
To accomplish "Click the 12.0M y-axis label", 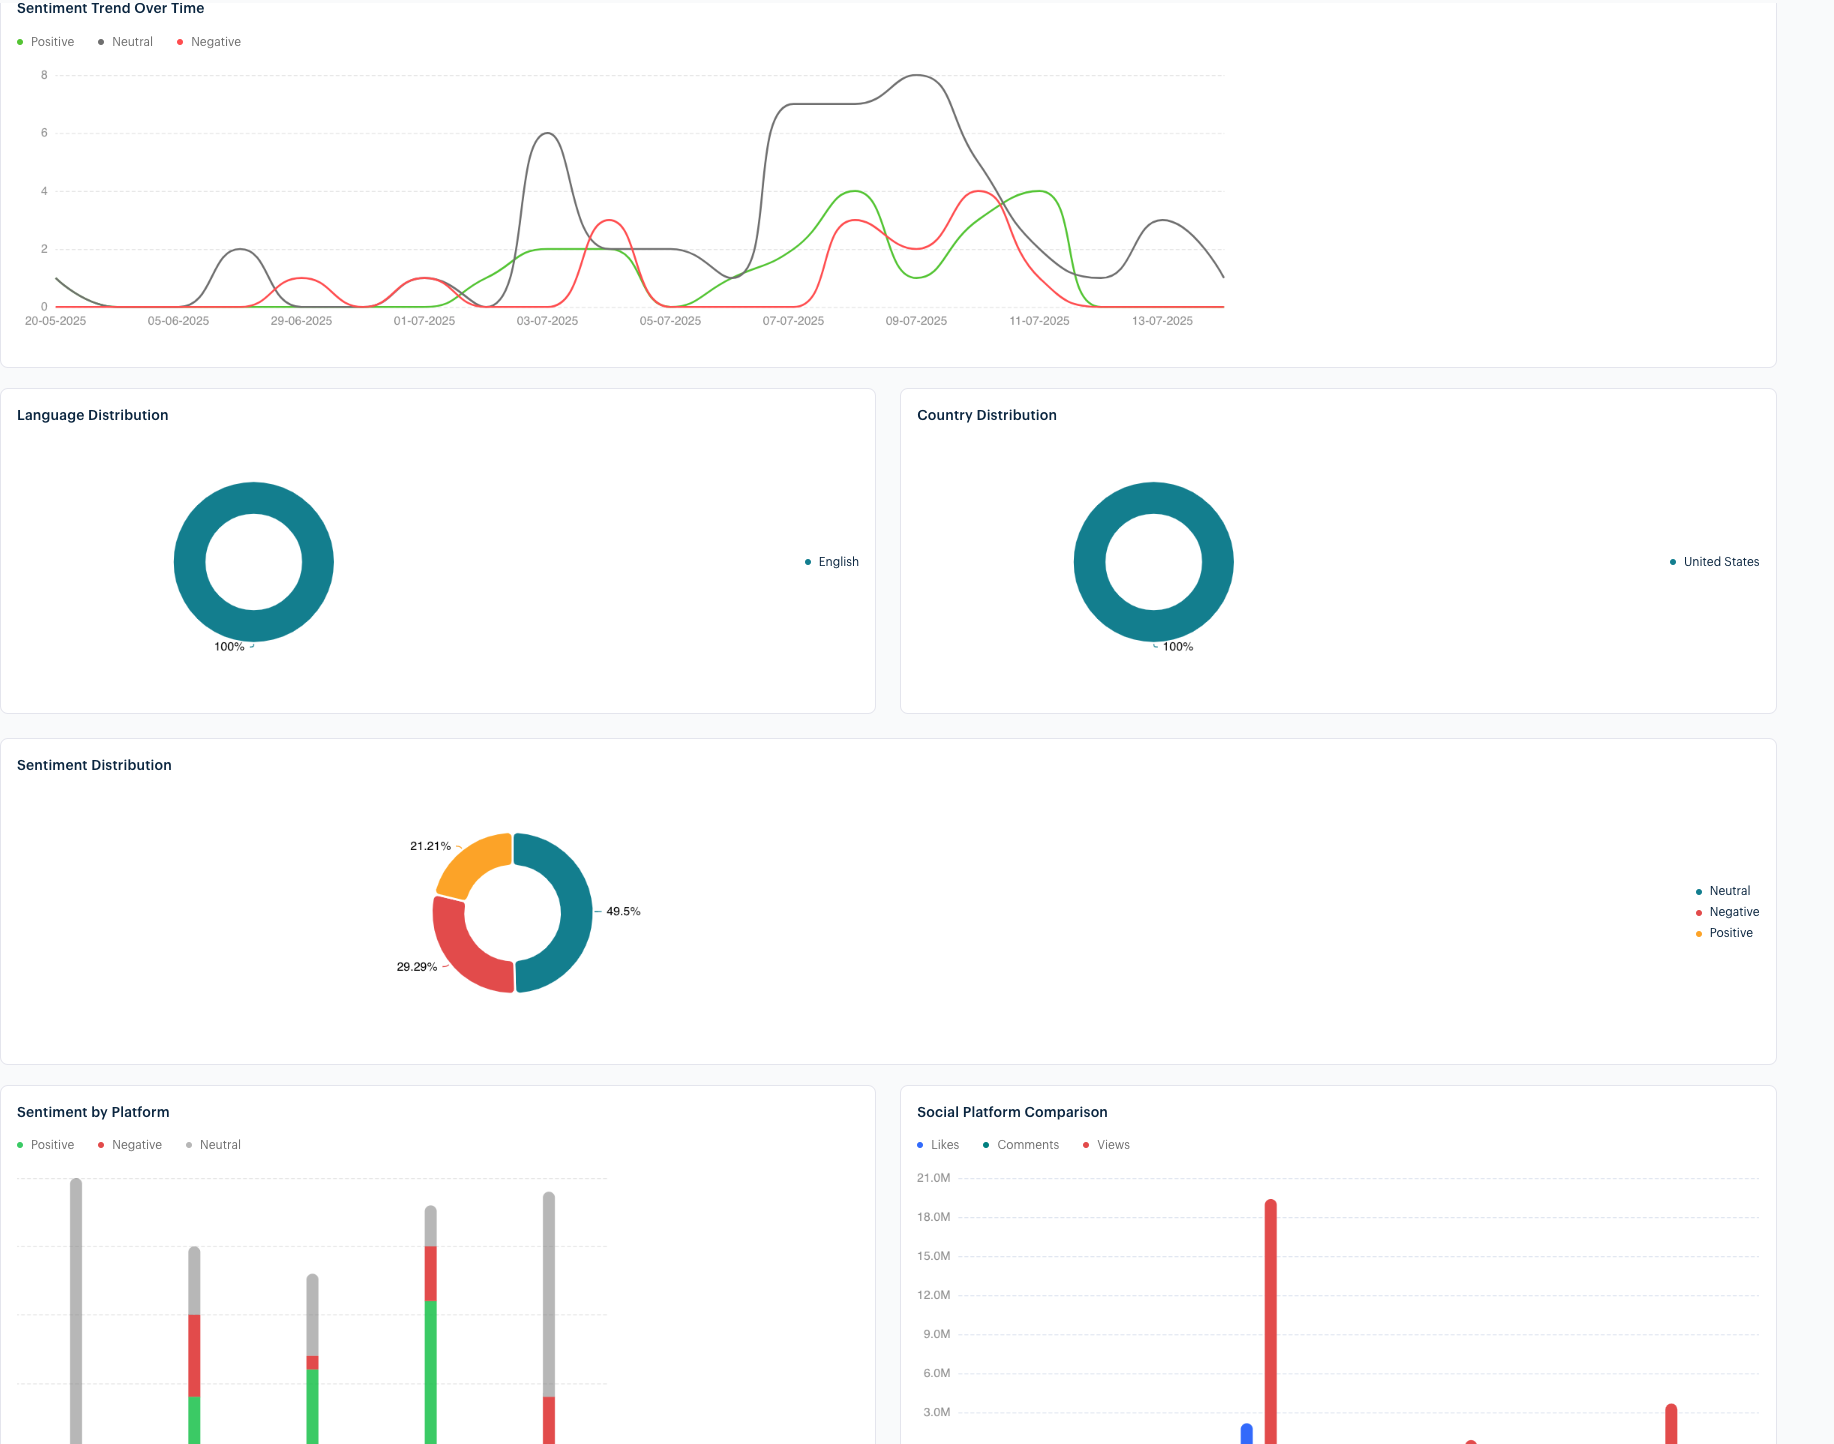I will (x=934, y=1295).
